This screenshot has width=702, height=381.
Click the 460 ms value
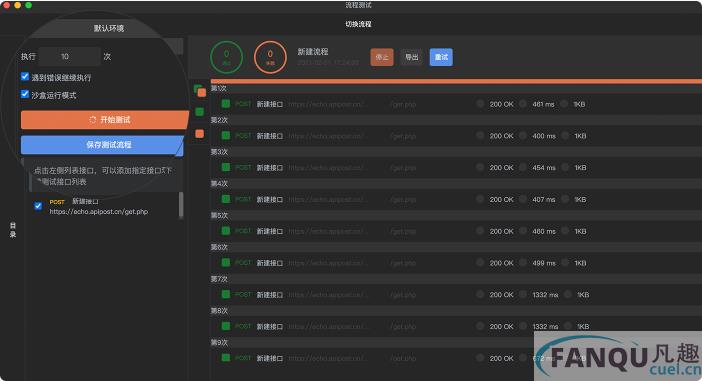544,231
